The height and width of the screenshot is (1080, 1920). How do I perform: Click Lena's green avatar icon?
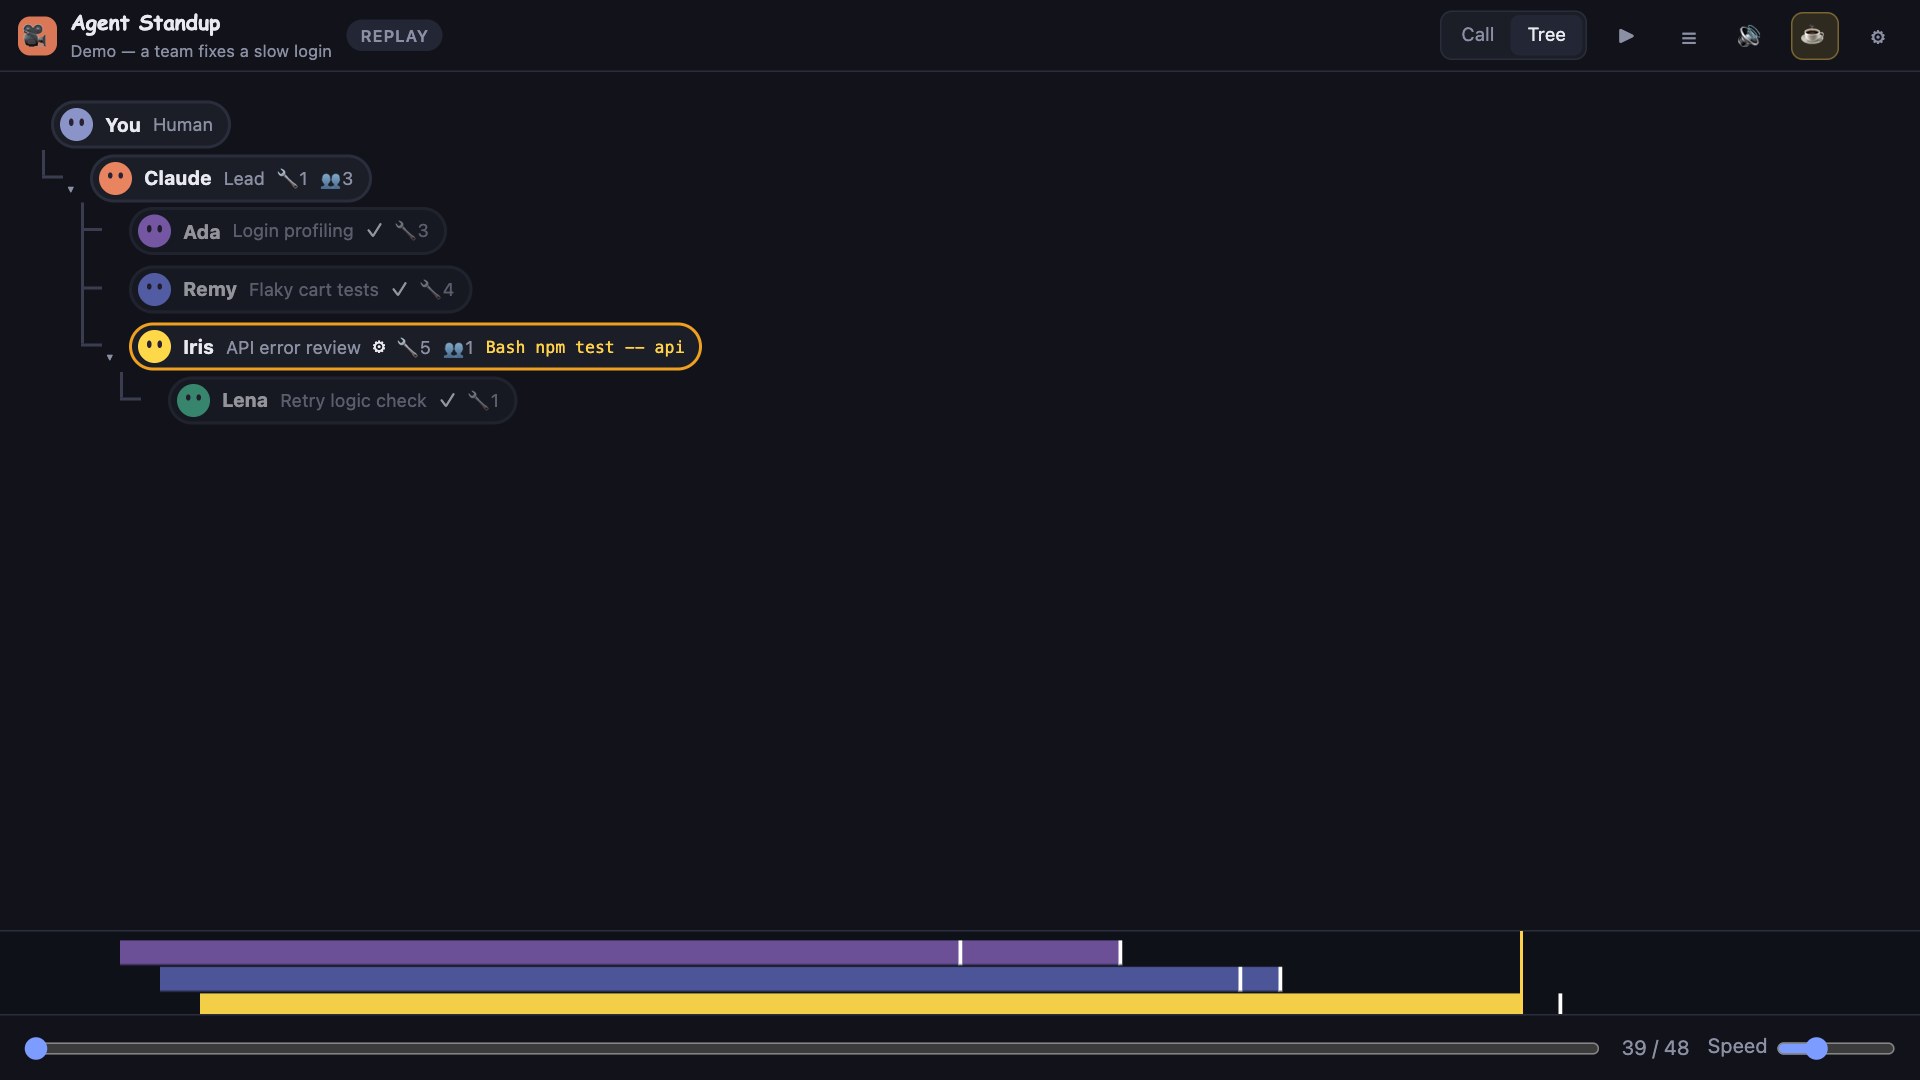click(193, 400)
